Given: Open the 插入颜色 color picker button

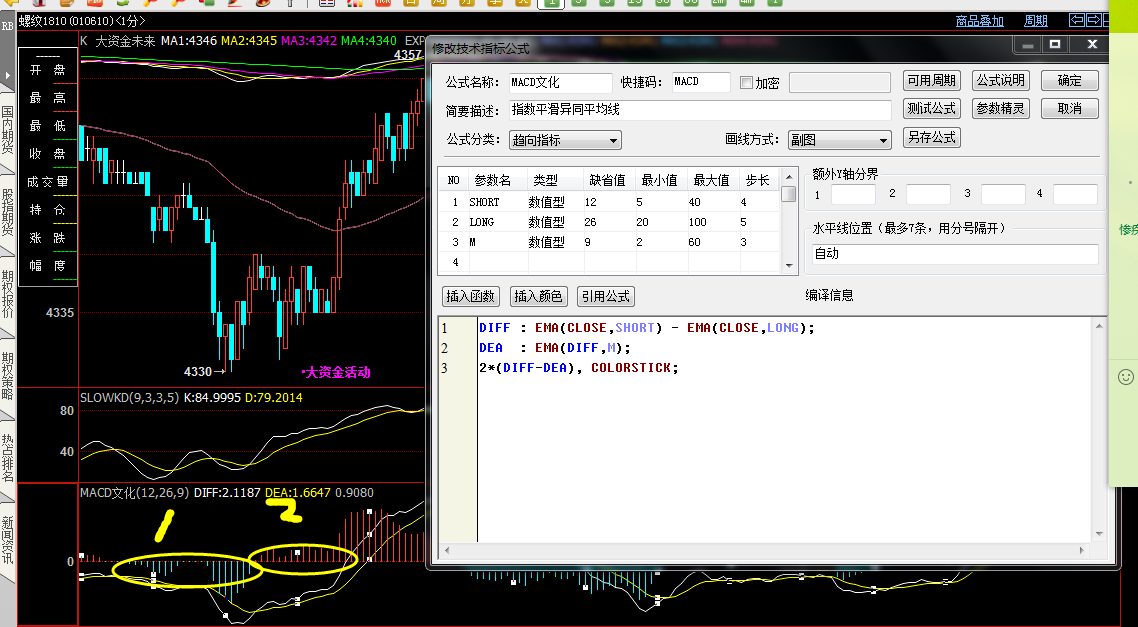Looking at the screenshot, I should [539, 296].
